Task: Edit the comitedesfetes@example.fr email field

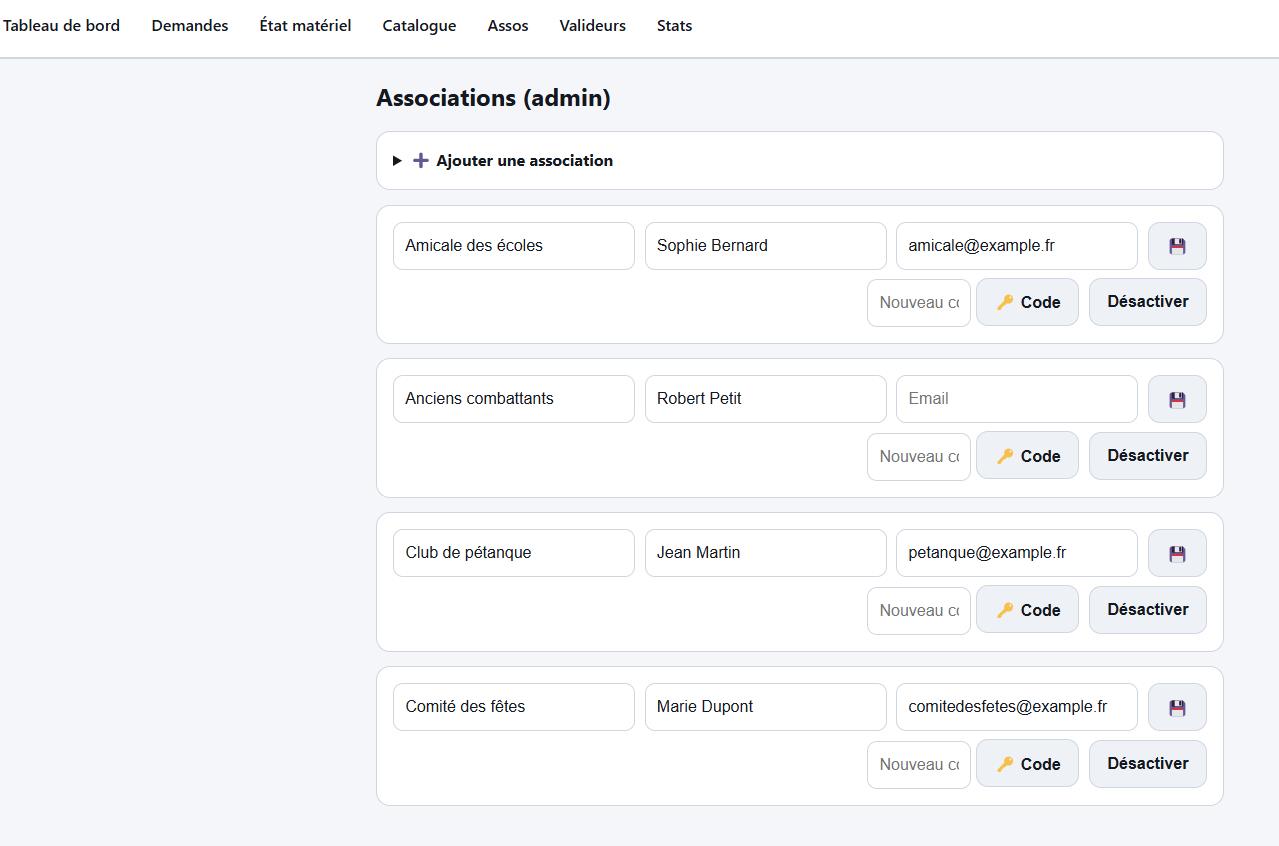Action: click(1017, 707)
